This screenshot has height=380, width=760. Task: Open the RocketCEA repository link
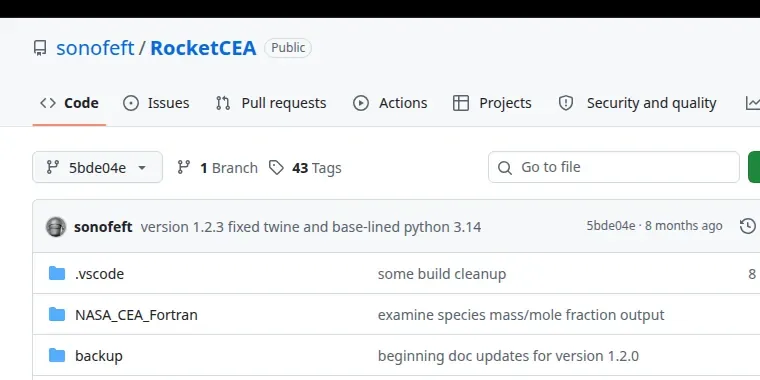click(203, 48)
